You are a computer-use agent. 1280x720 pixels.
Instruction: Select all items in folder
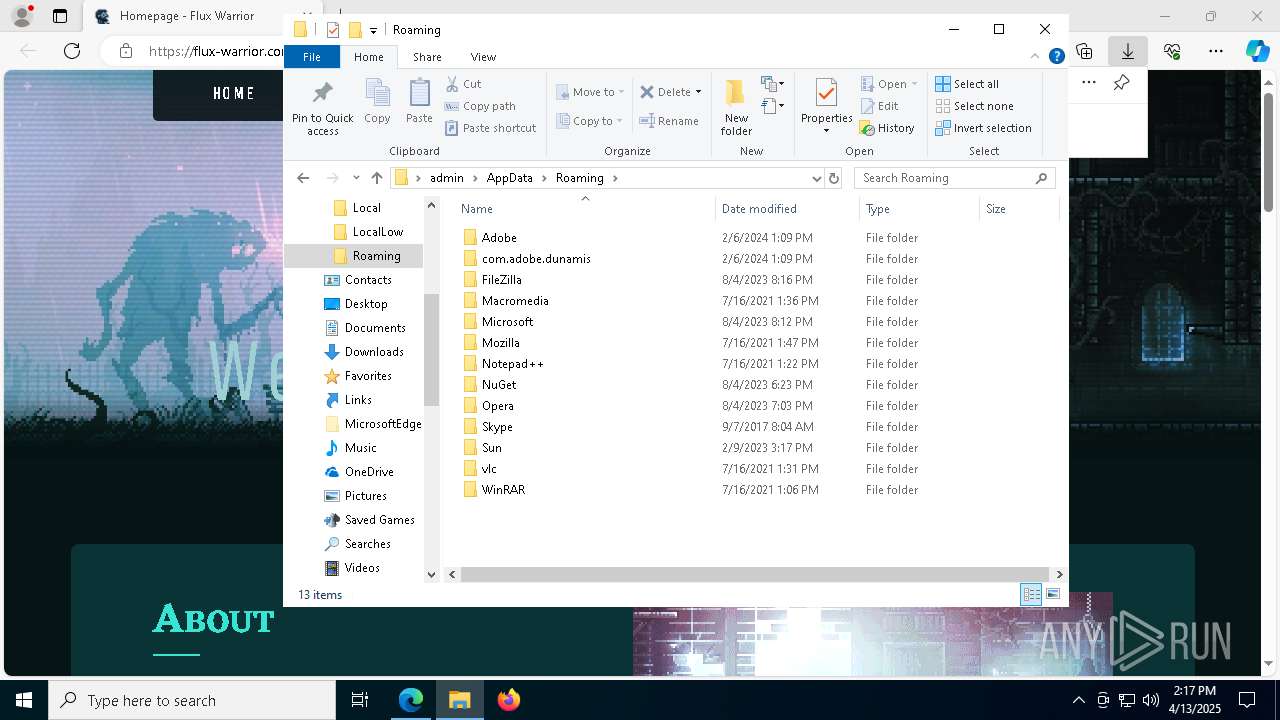[967, 84]
